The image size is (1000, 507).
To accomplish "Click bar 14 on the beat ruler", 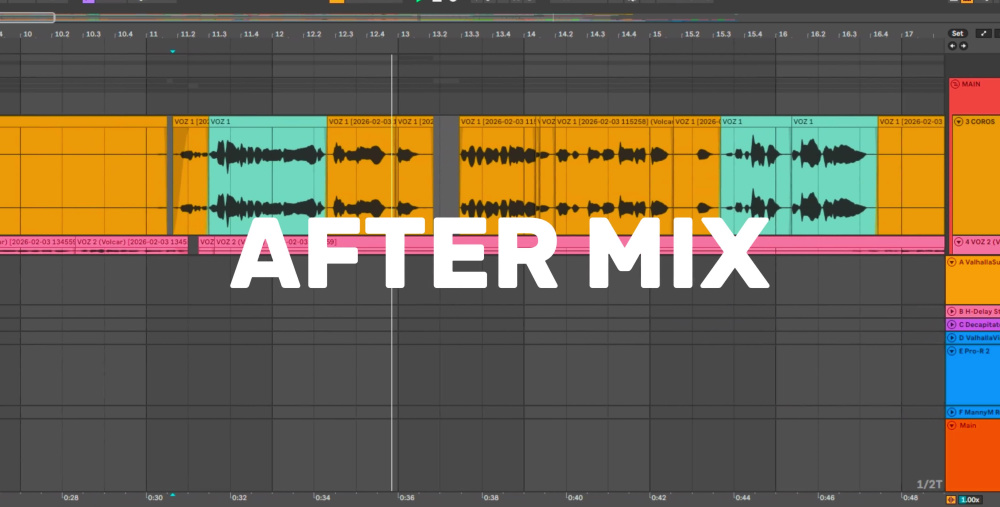I will 531,34.
